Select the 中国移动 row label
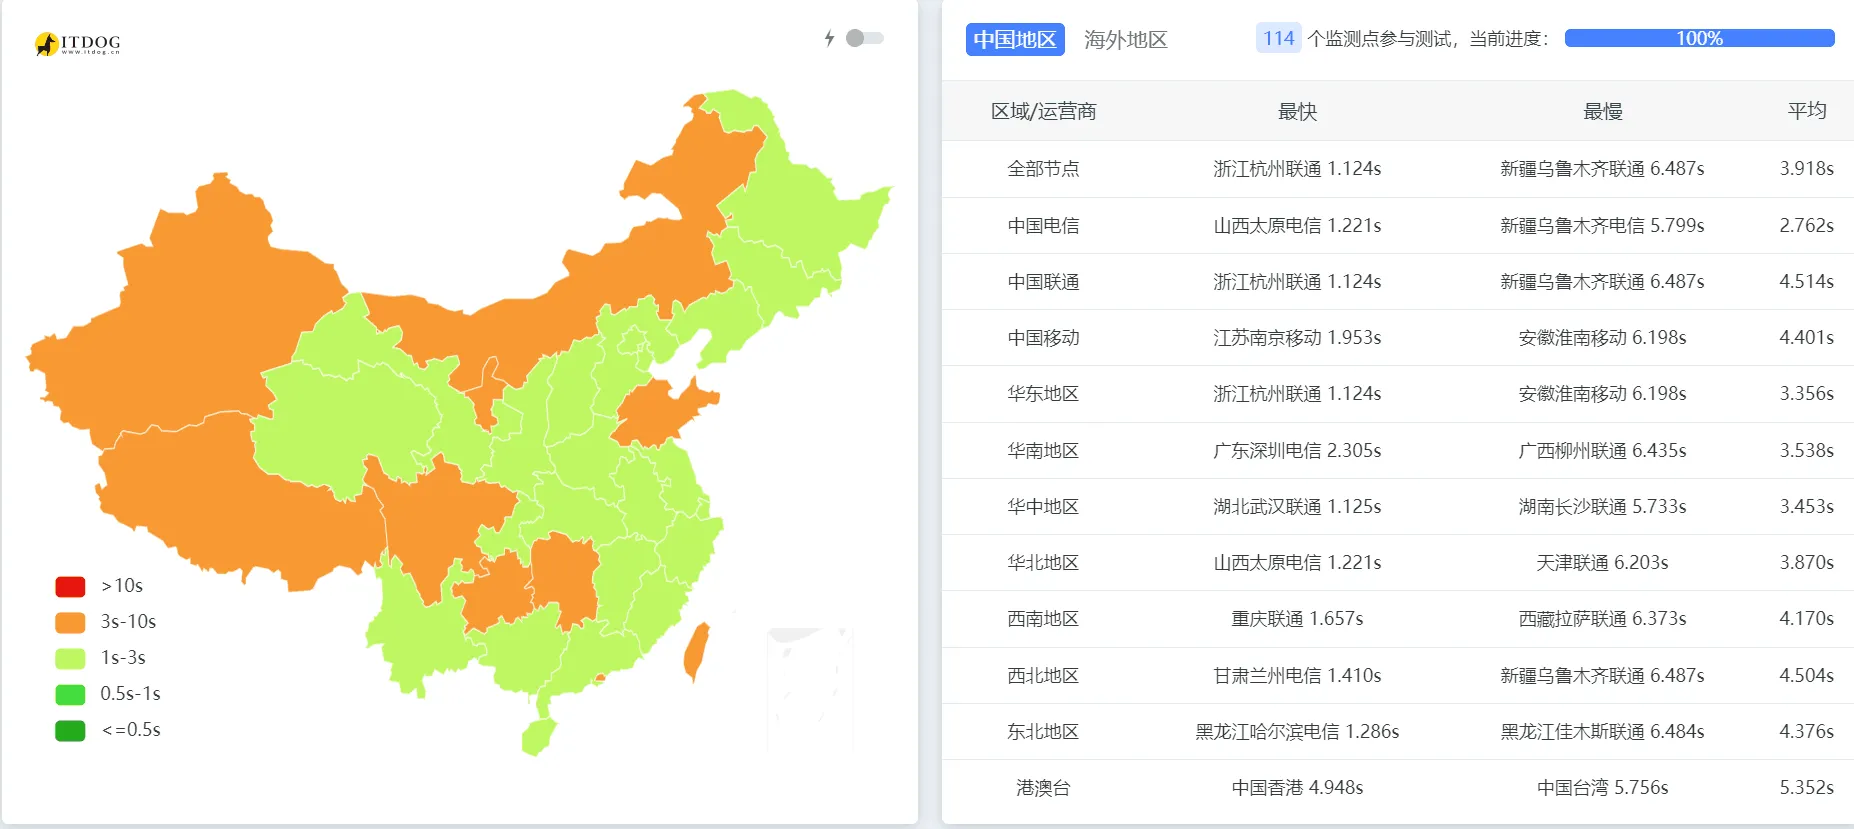The width and height of the screenshot is (1854, 829). [x=1043, y=338]
